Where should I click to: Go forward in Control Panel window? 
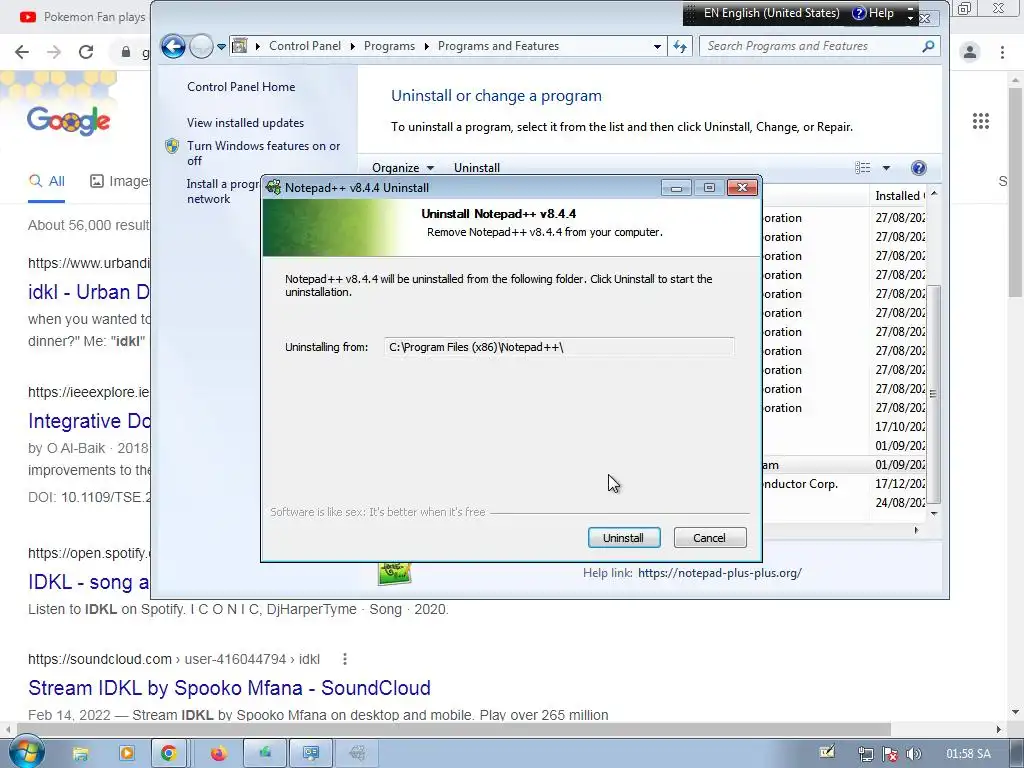point(201,46)
